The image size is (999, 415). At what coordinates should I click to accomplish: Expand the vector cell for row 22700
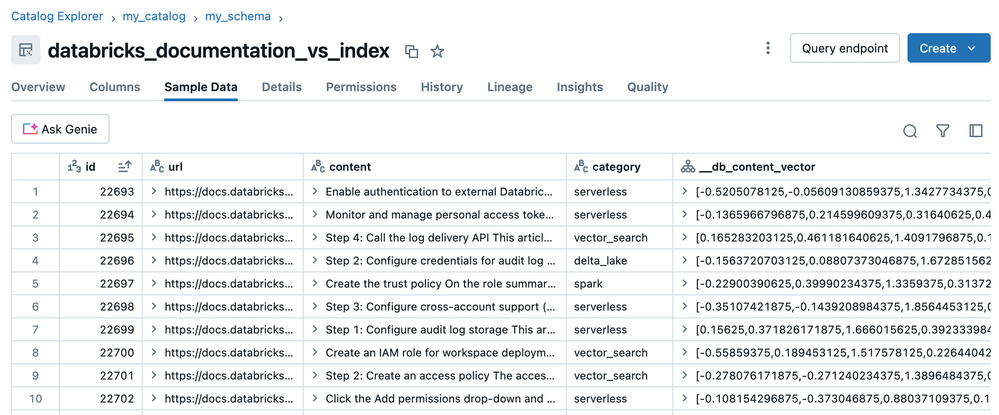tap(685, 352)
